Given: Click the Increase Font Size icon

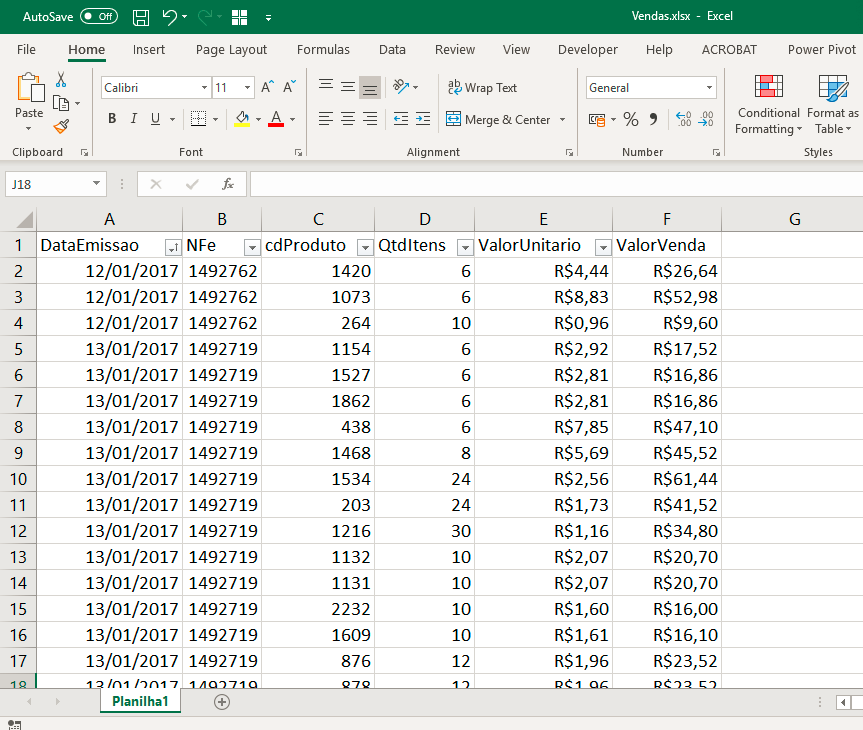Looking at the screenshot, I should click(x=267, y=88).
